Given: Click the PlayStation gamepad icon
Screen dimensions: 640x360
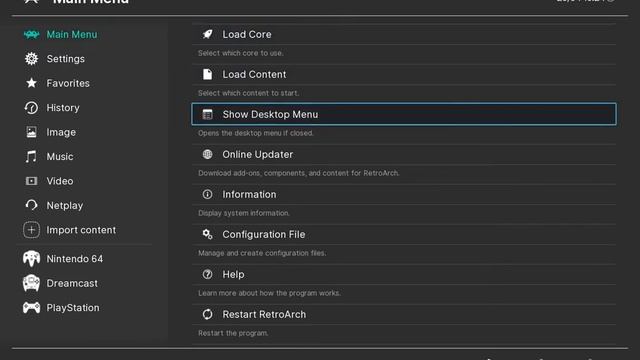Looking at the screenshot, I should click(x=31, y=308).
